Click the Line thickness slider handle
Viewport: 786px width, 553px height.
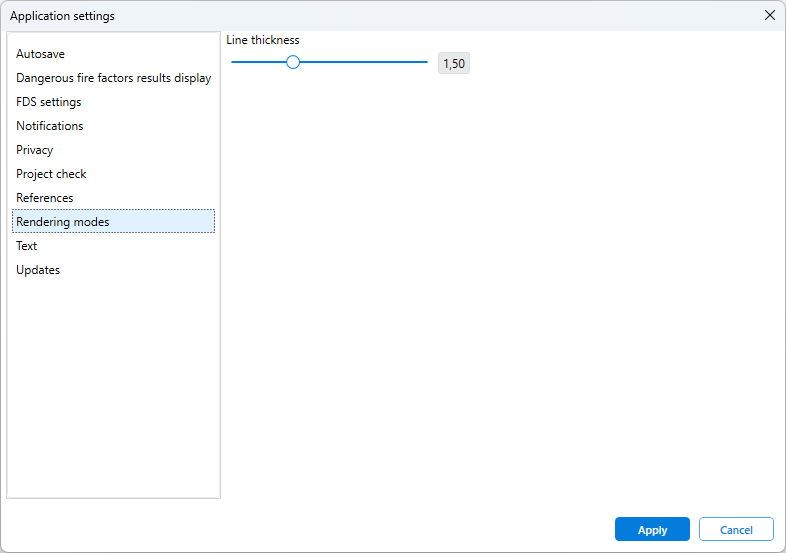click(x=293, y=62)
